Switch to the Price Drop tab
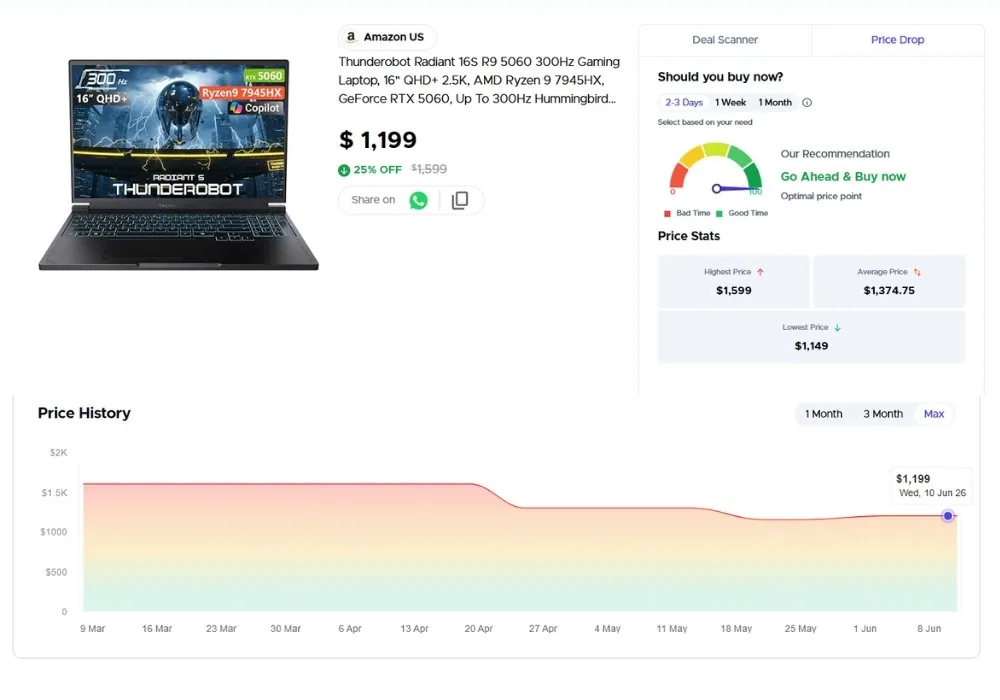 pos(897,40)
